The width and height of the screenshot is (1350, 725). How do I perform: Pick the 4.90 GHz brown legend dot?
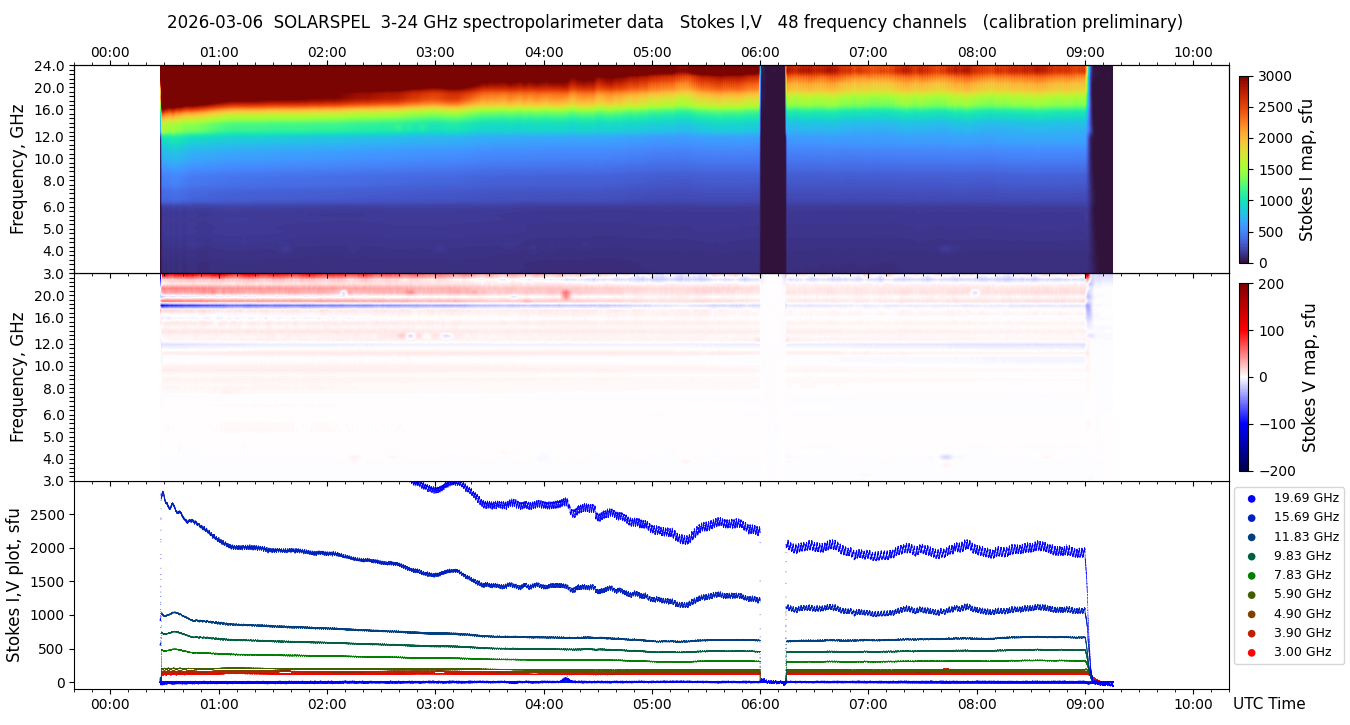[1251, 614]
